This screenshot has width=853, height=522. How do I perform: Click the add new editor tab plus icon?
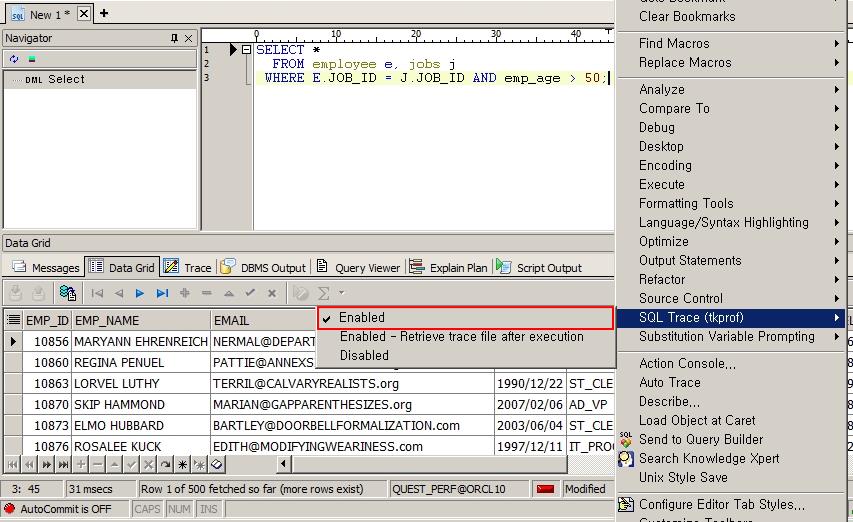coord(104,13)
